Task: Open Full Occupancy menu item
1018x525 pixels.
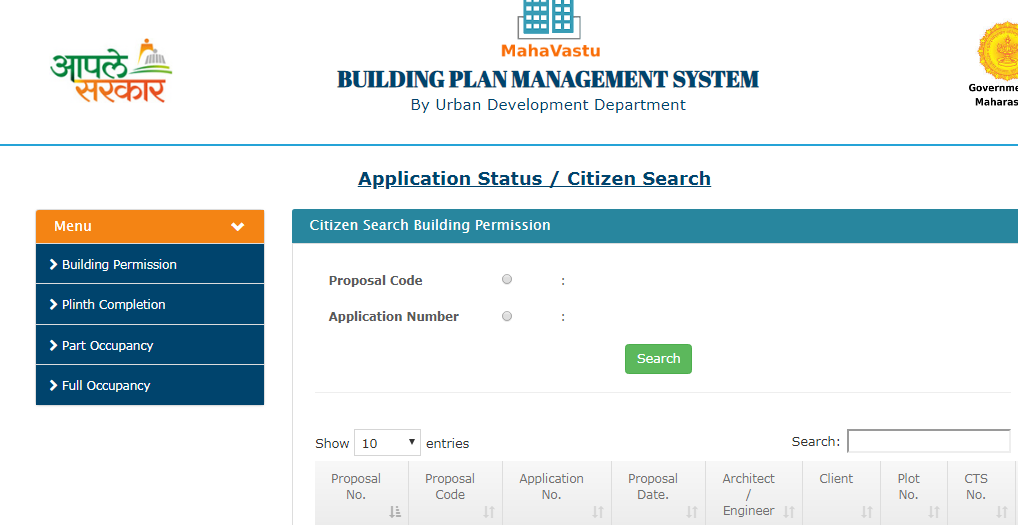Action: coord(150,385)
